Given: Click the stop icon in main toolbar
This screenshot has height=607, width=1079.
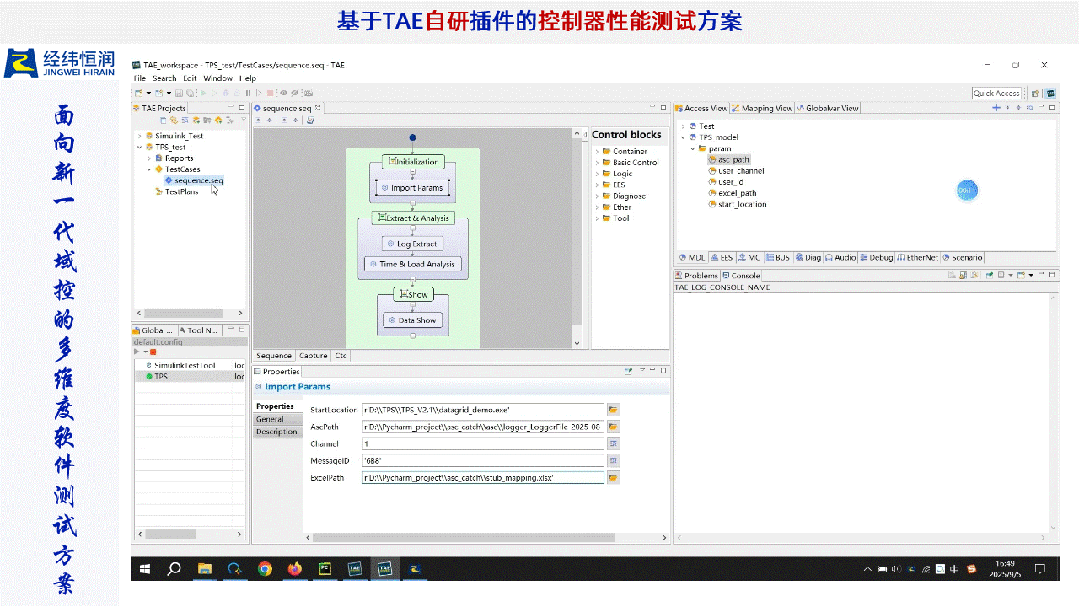Looking at the screenshot, I should [x=270, y=93].
